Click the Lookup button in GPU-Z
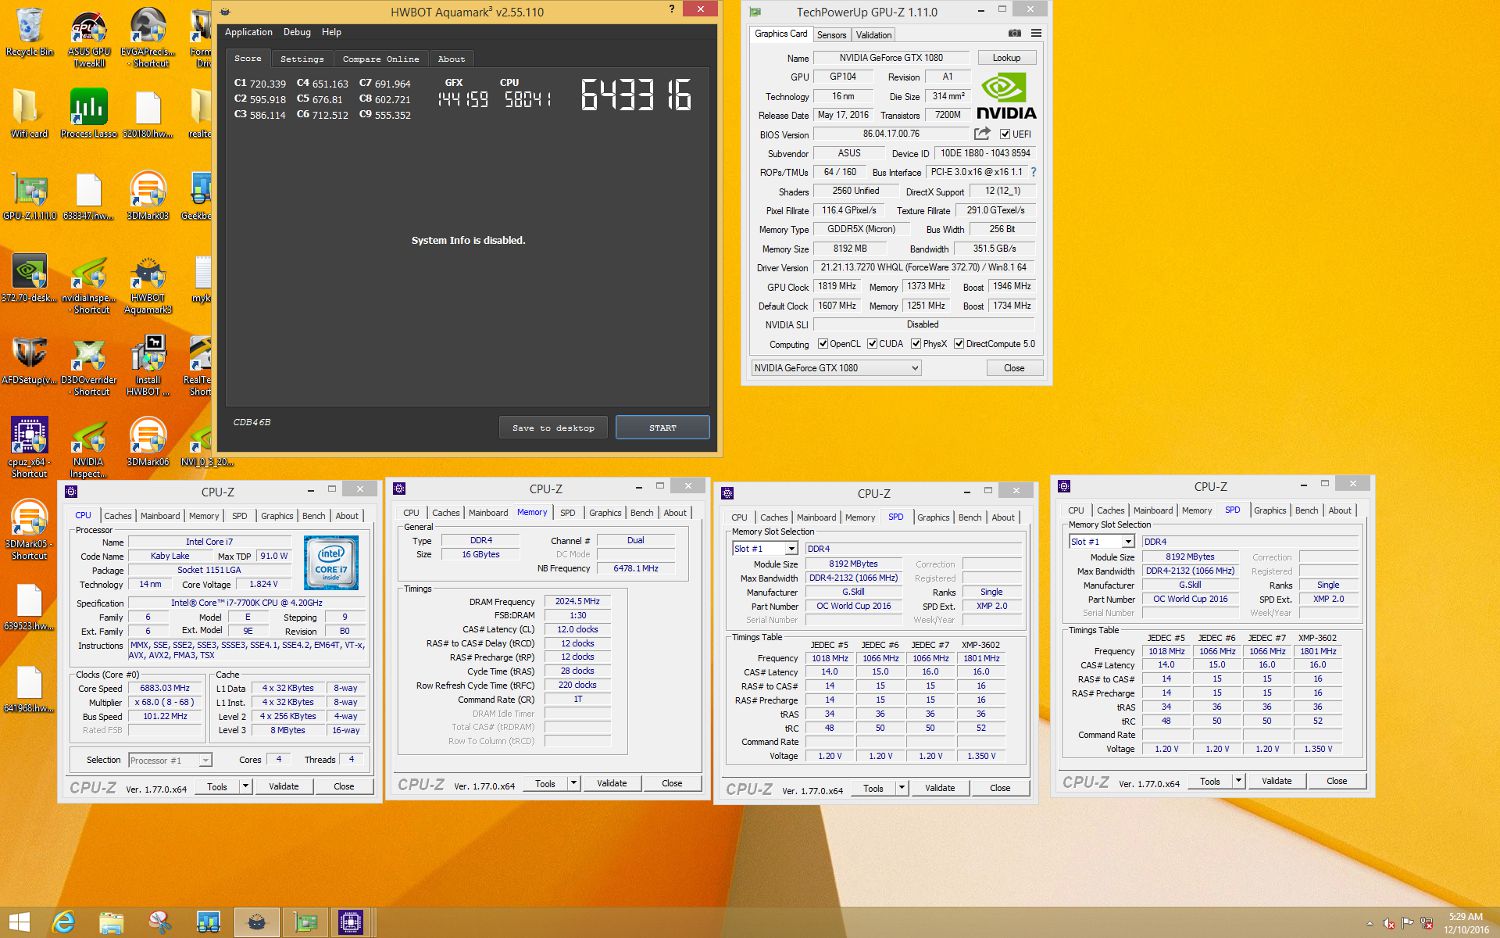 point(1007,58)
